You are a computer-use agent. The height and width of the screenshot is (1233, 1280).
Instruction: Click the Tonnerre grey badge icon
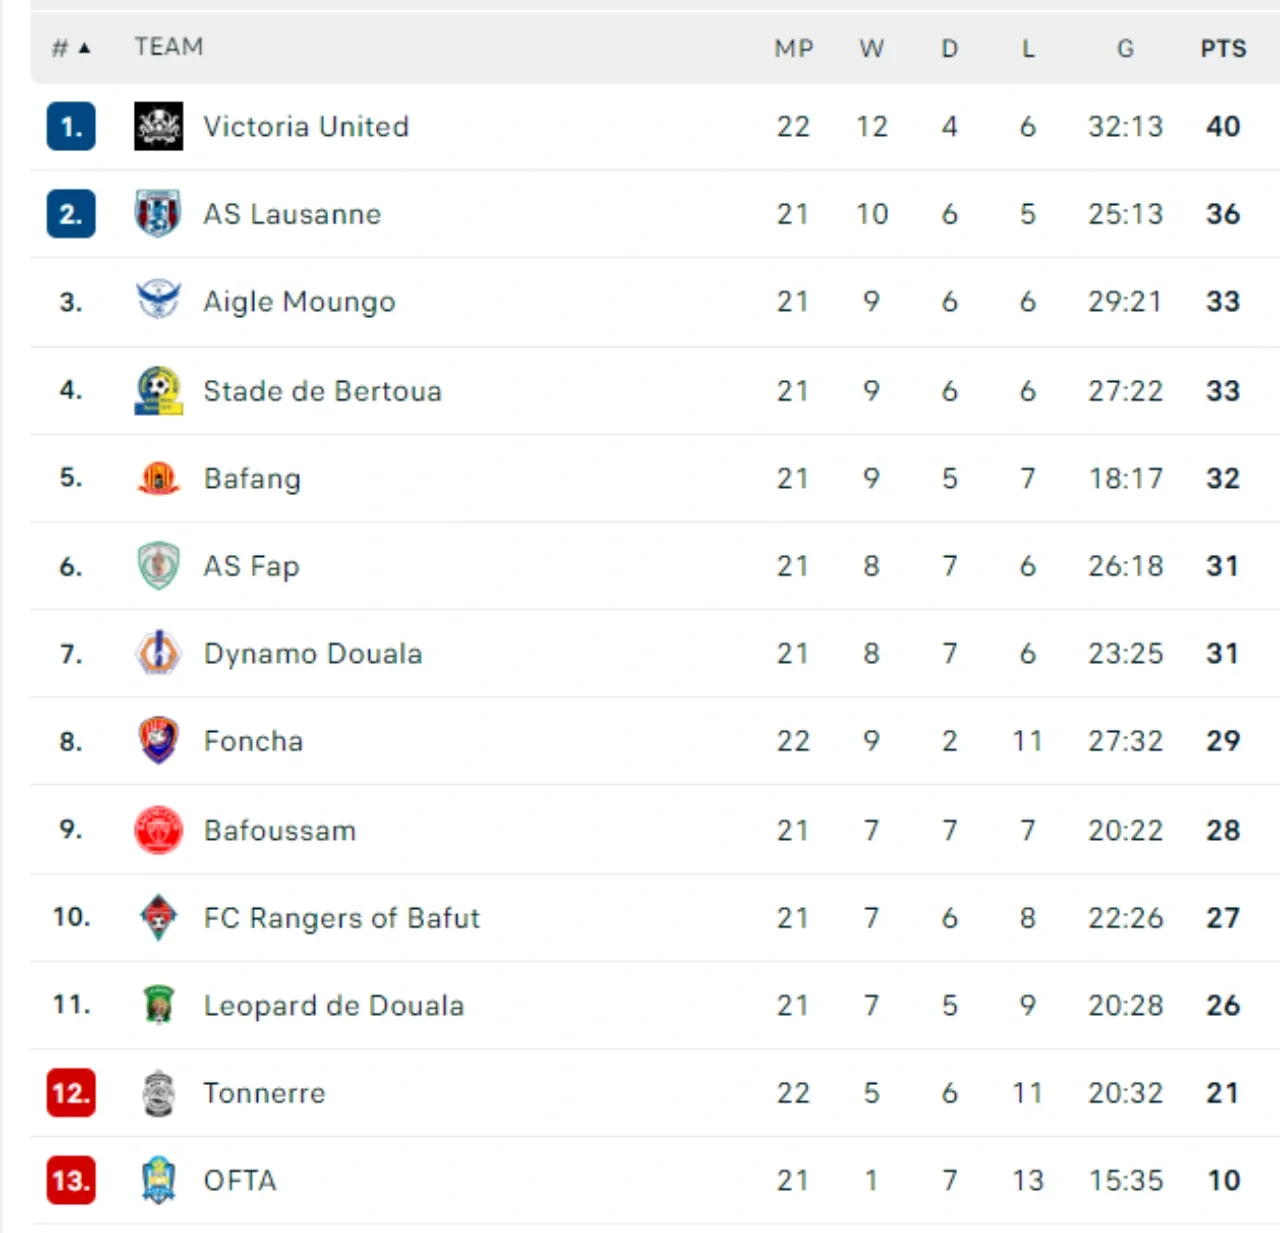158,1093
